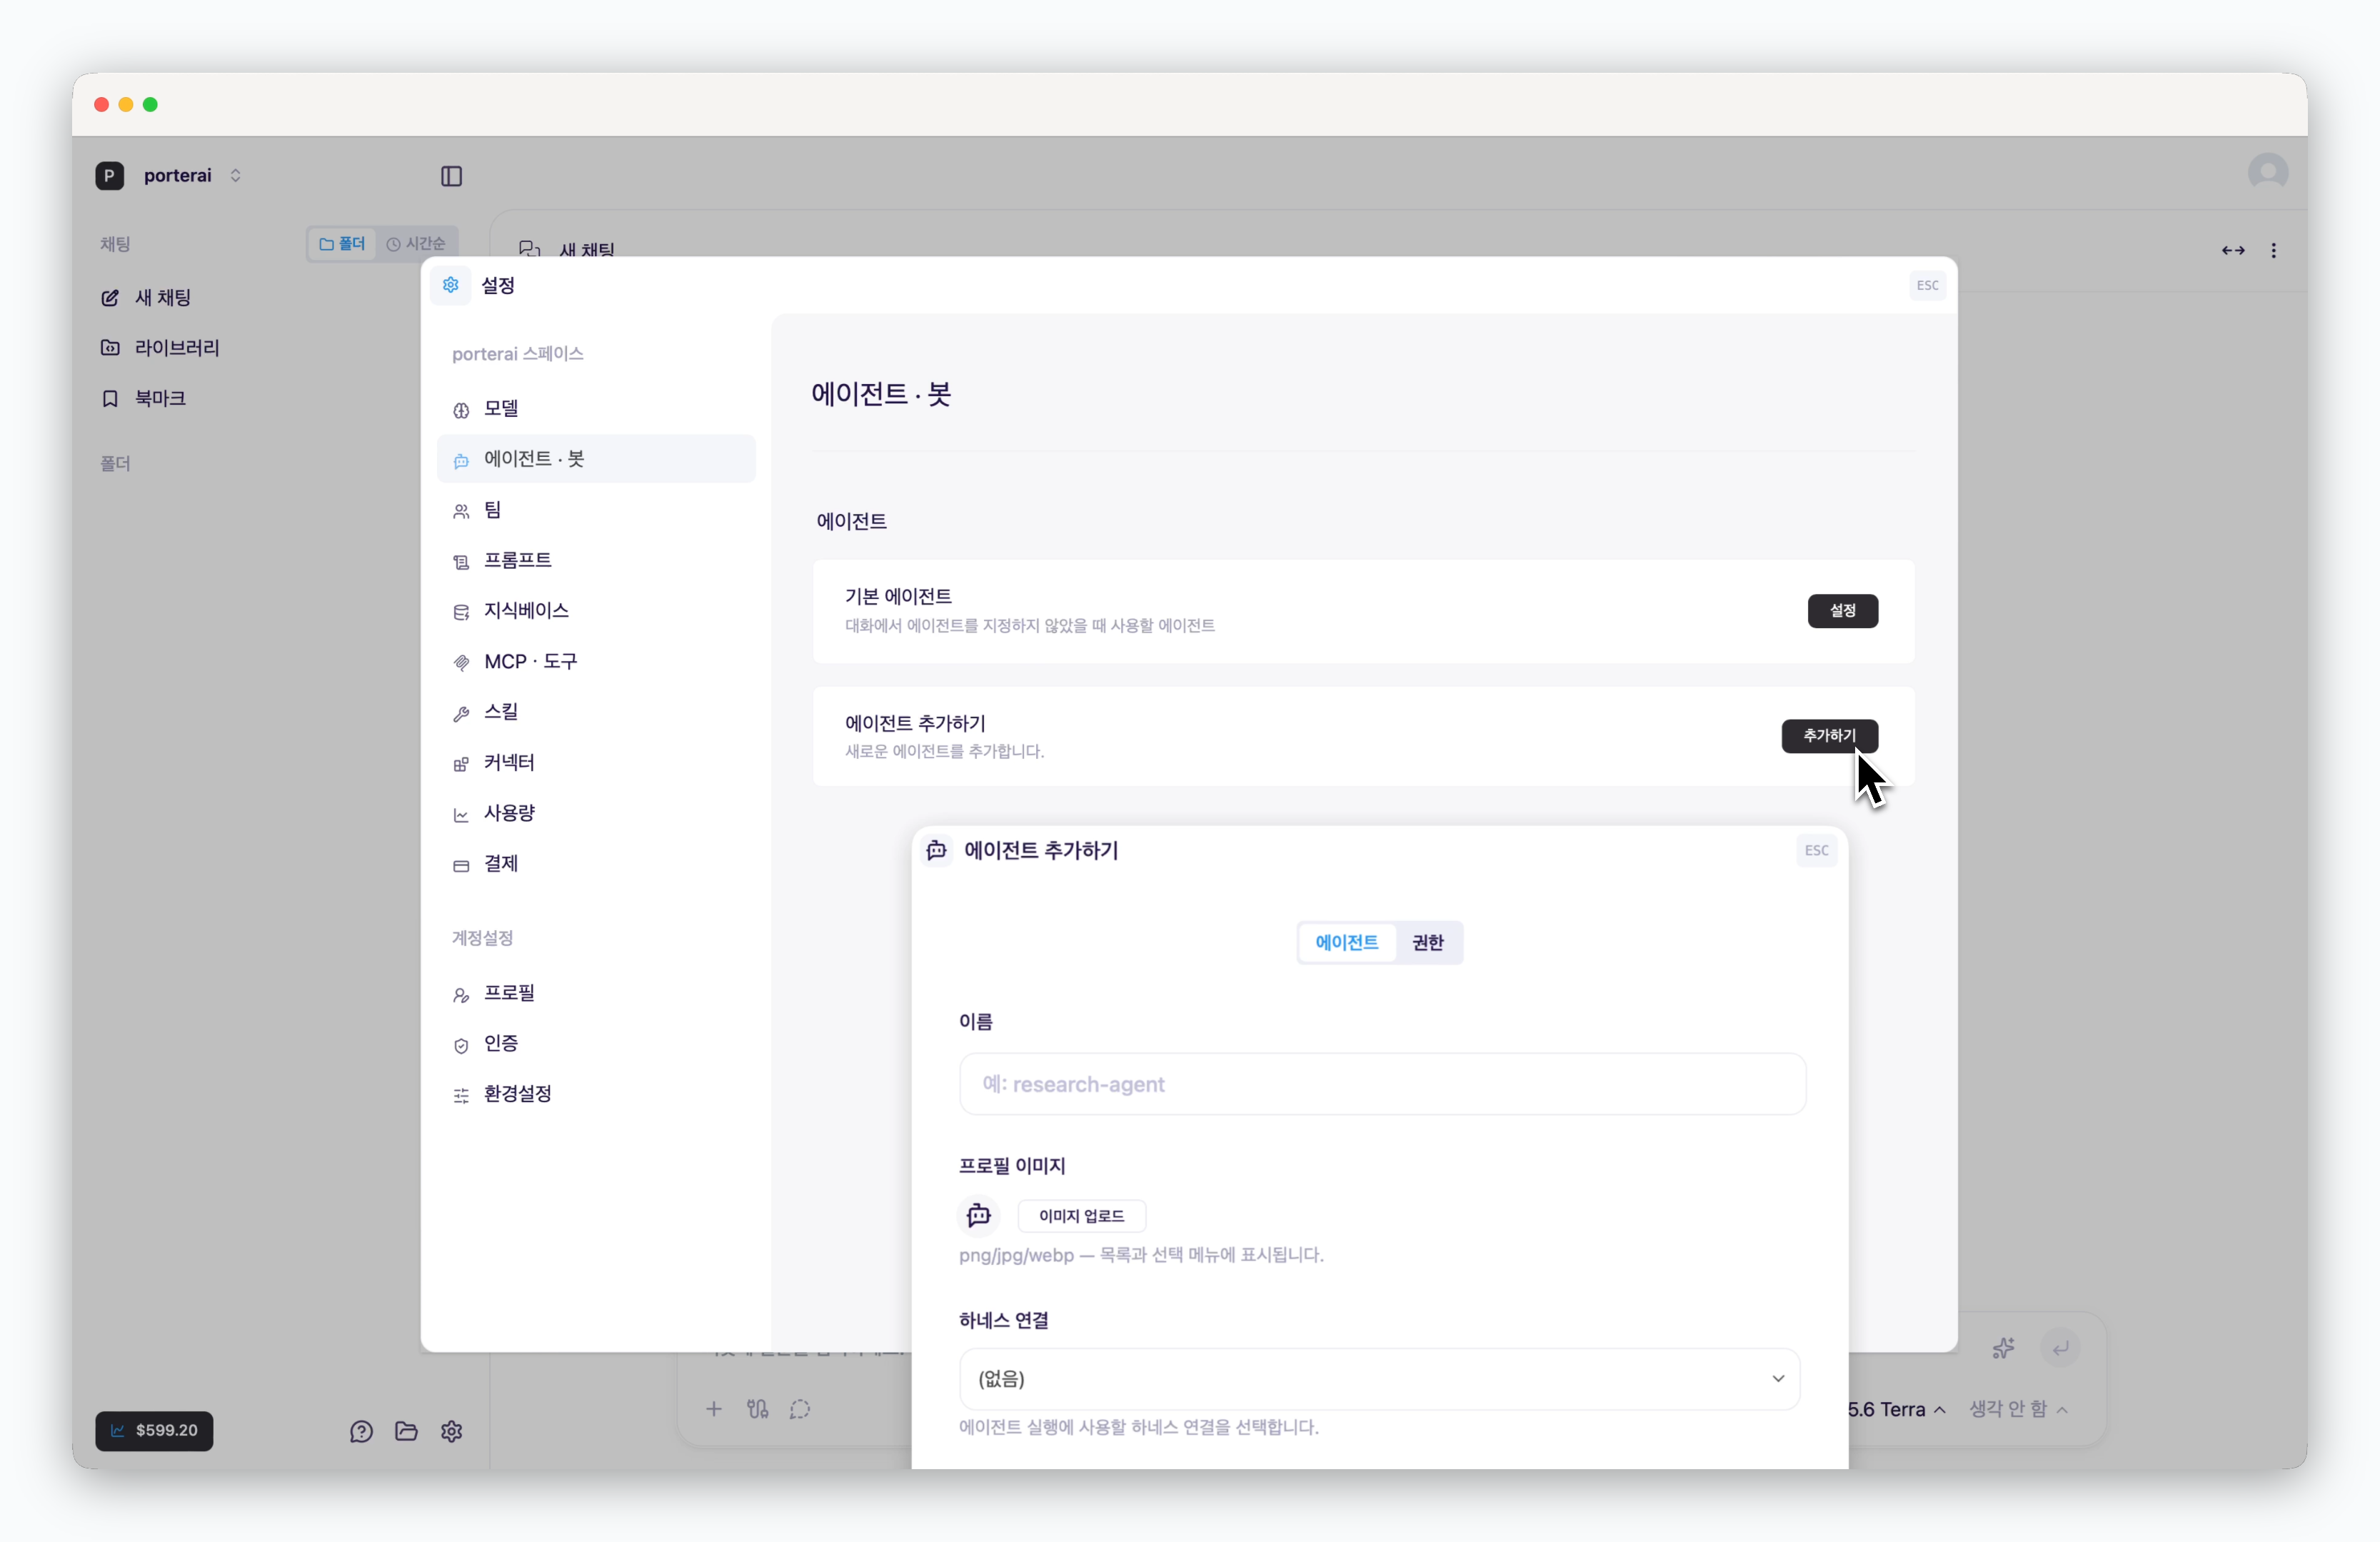The width and height of the screenshot is (2380, 1542).
Task: Open the 하네스 연결 dropdown
Action: point(1380,1379)
